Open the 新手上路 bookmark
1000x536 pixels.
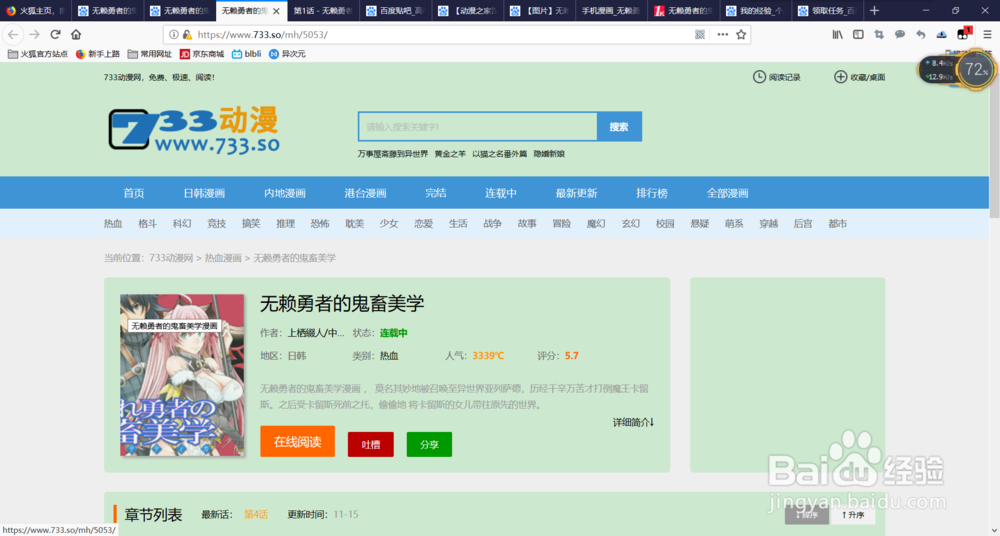click(x=98, y=54)
